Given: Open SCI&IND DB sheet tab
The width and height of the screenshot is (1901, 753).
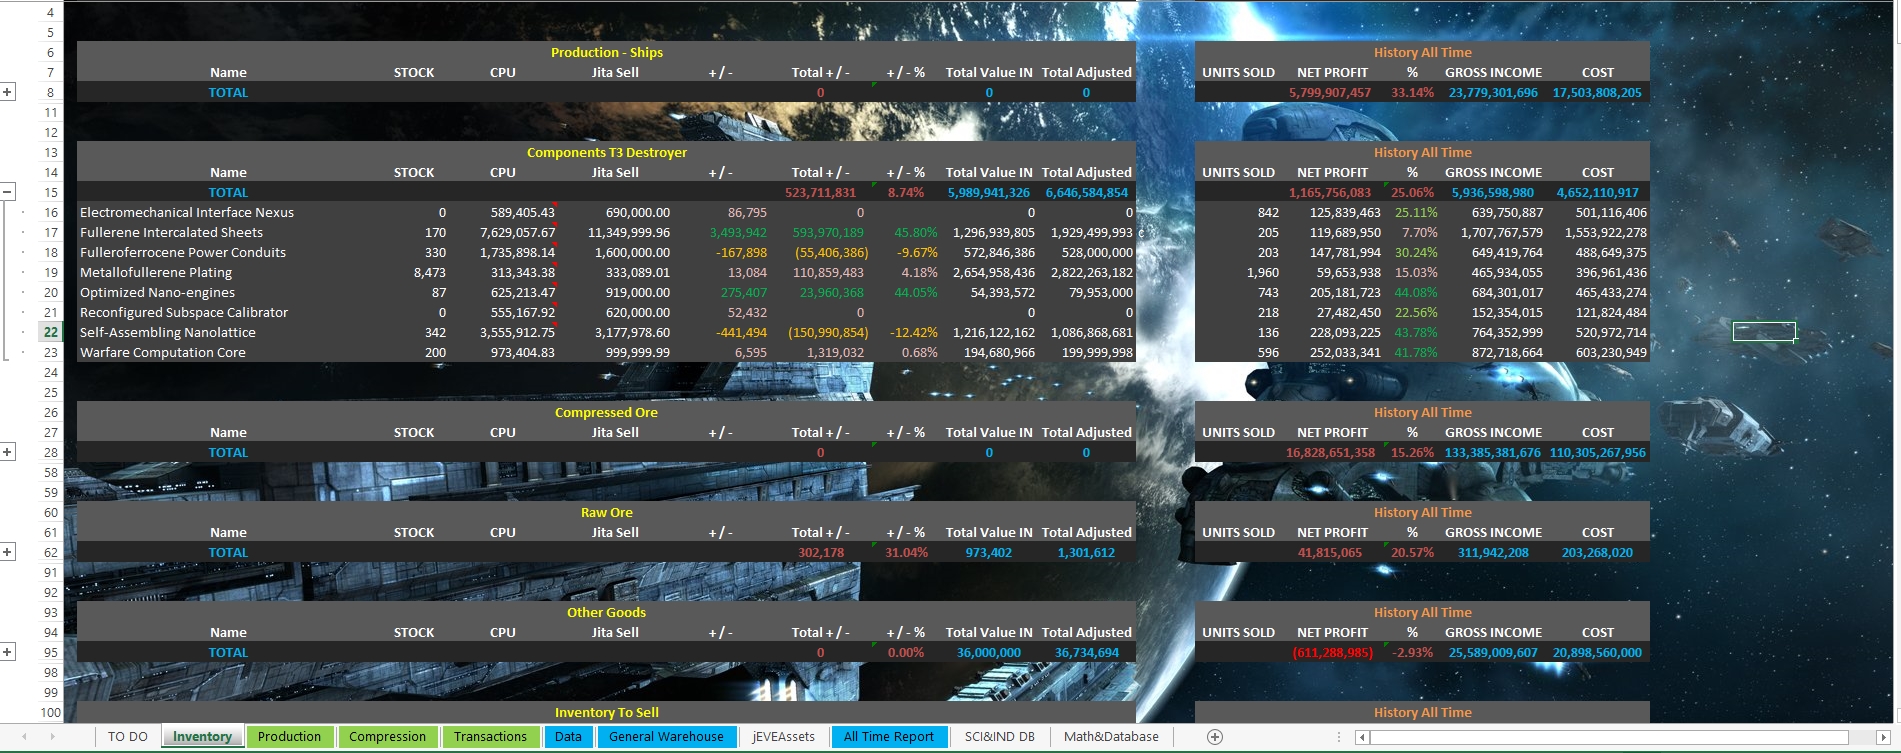Looking at the screenshot, I should tap(1000, 737).
